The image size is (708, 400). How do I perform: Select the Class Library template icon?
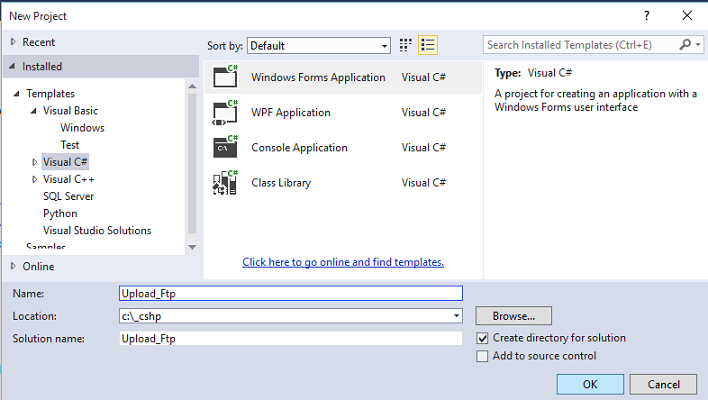click(x=225, y=182)
